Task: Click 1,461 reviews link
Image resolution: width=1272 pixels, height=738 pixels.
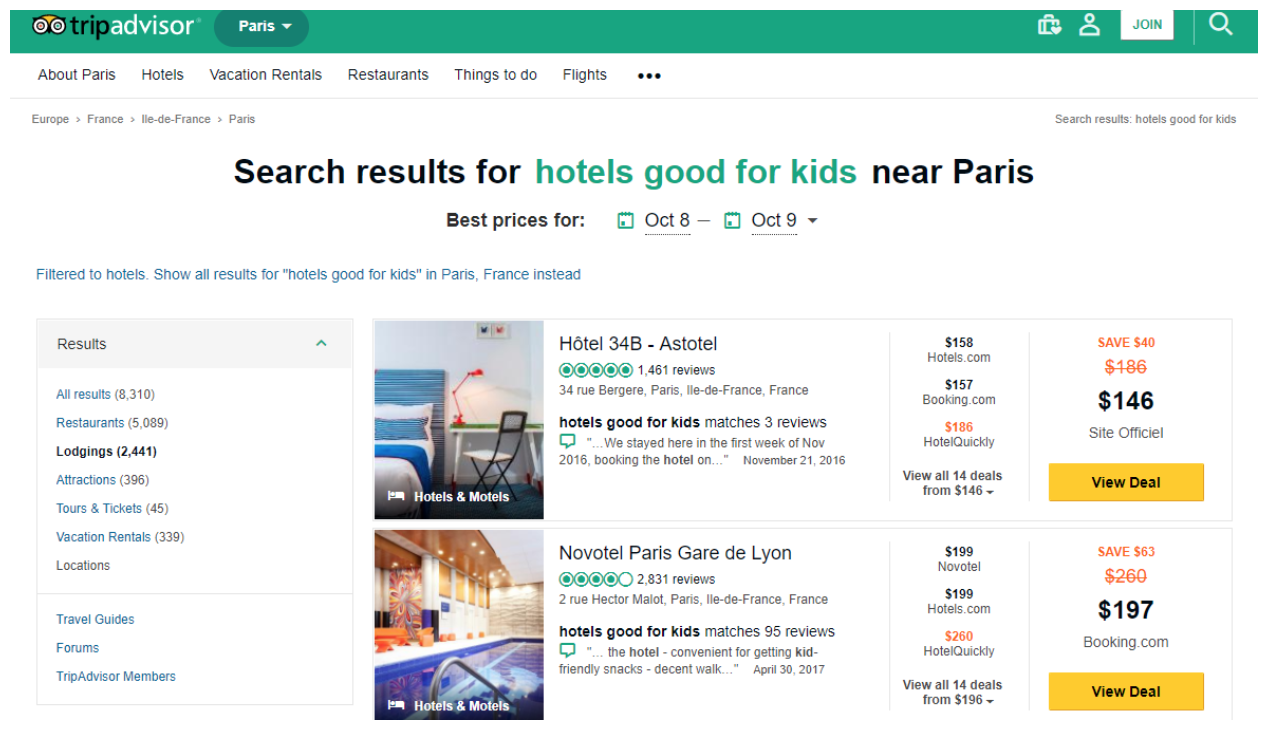Action: 677,370
